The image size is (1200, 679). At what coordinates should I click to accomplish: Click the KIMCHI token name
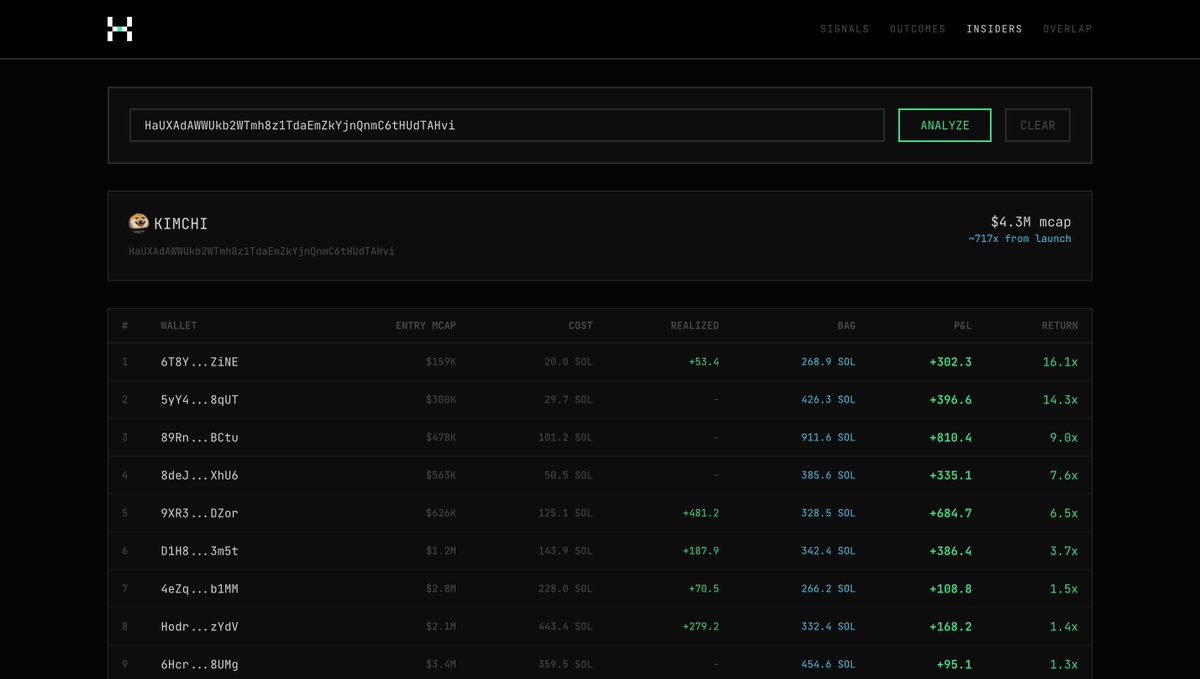tap(181, 223)
